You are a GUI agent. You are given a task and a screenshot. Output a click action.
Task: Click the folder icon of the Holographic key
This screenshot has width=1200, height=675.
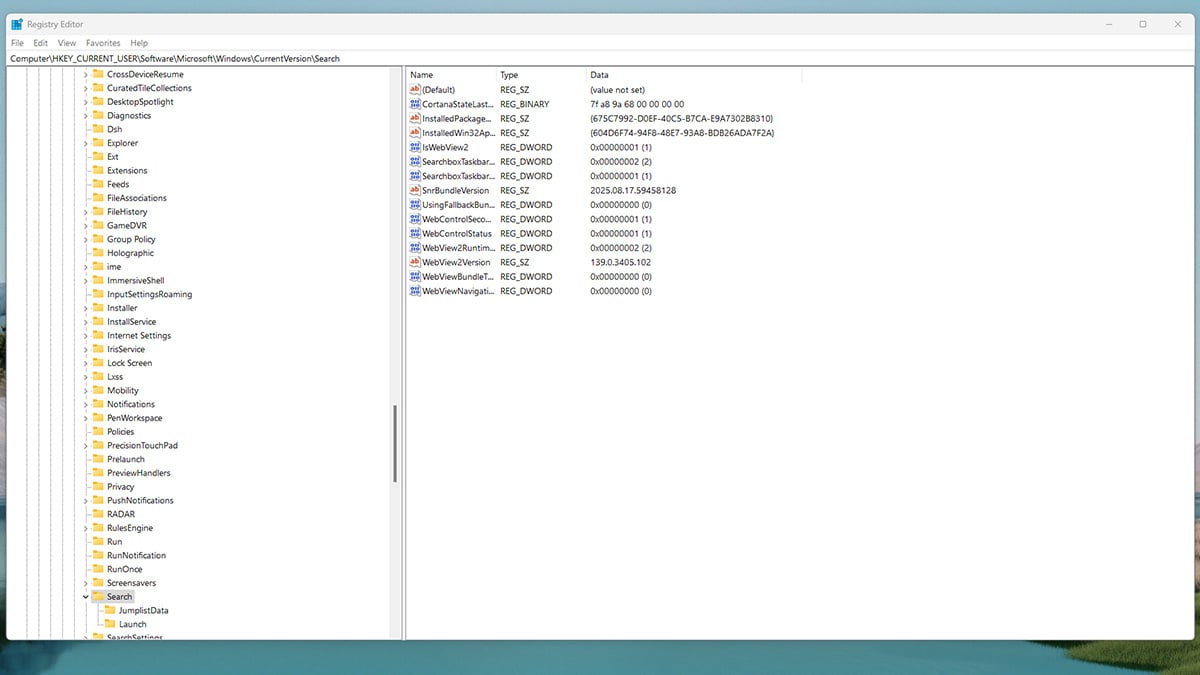[98, 253]
